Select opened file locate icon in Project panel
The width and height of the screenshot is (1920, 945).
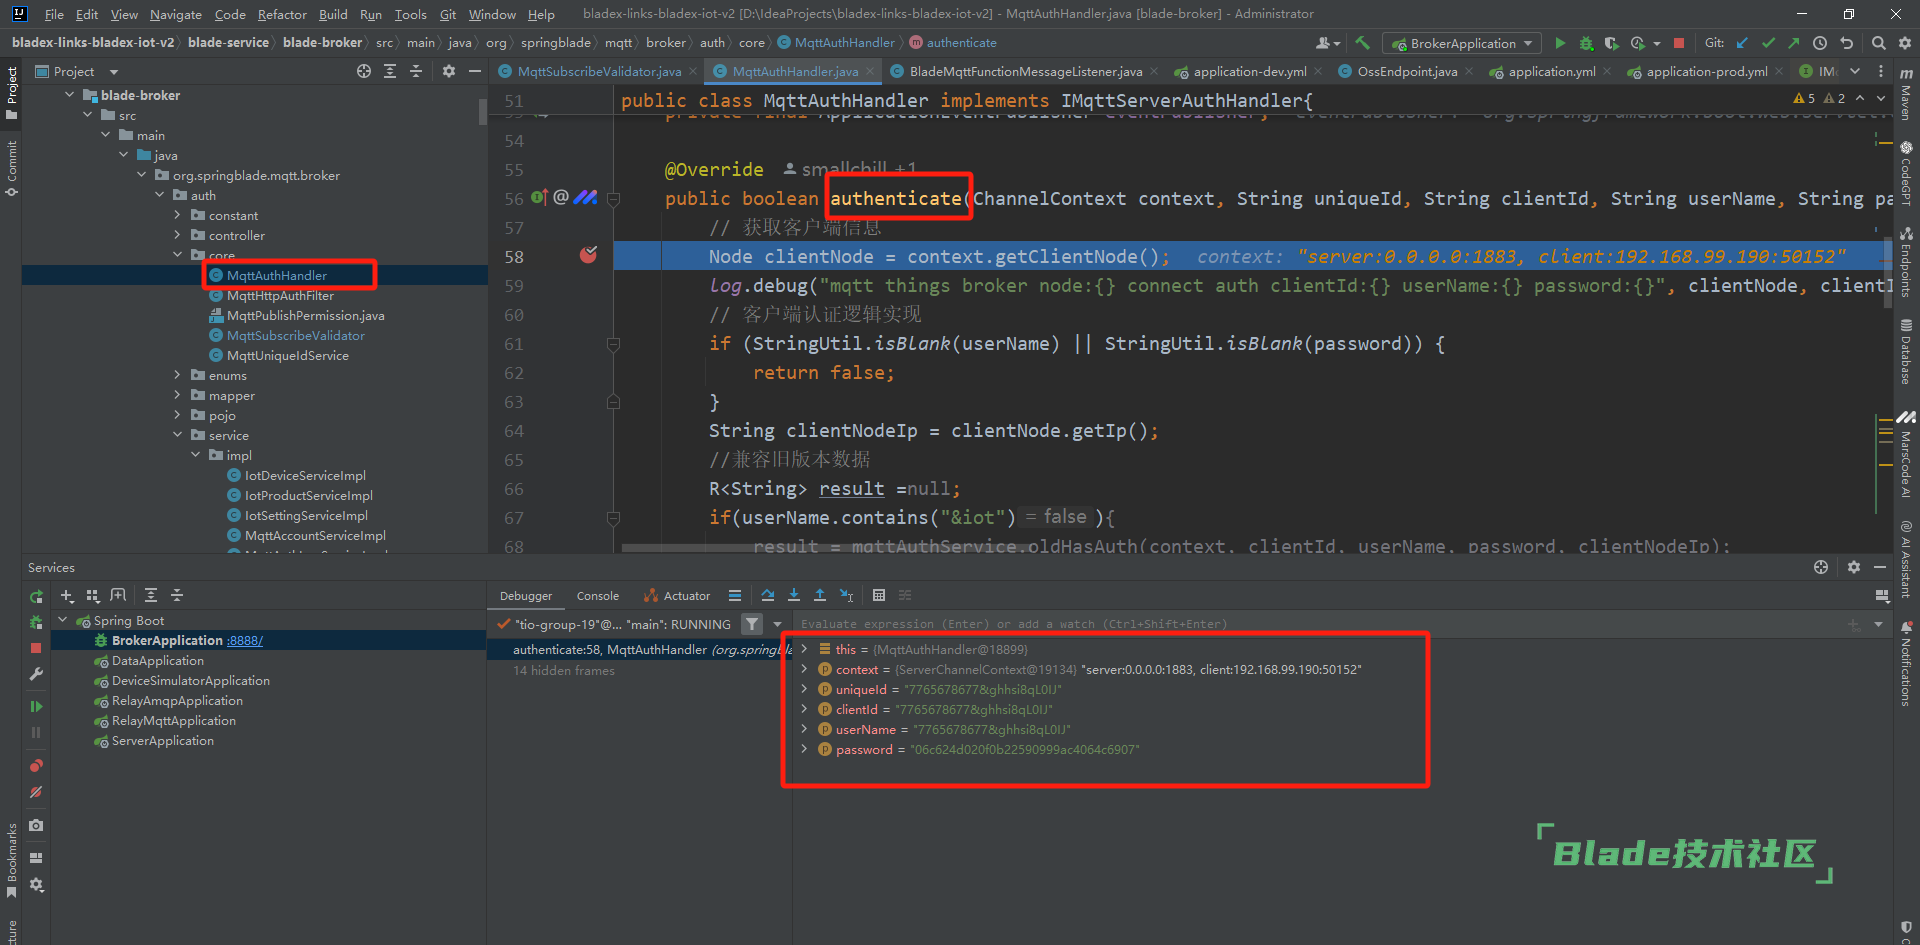[x=364, y=71]
